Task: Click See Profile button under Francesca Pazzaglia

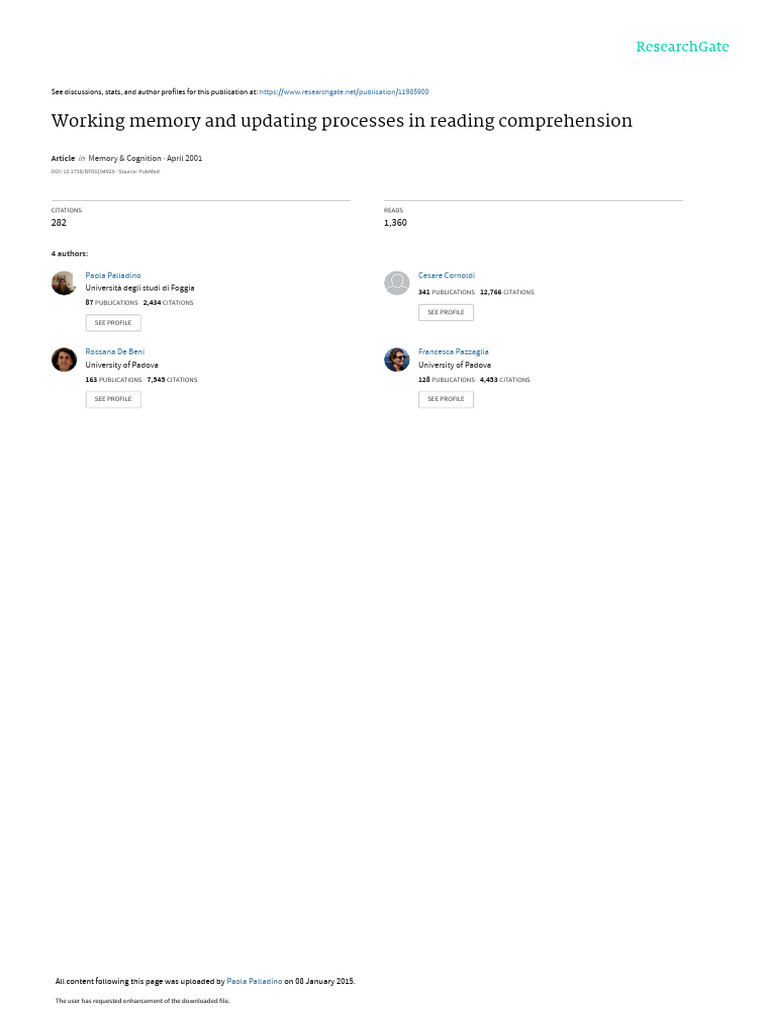Action: point(446,399)
